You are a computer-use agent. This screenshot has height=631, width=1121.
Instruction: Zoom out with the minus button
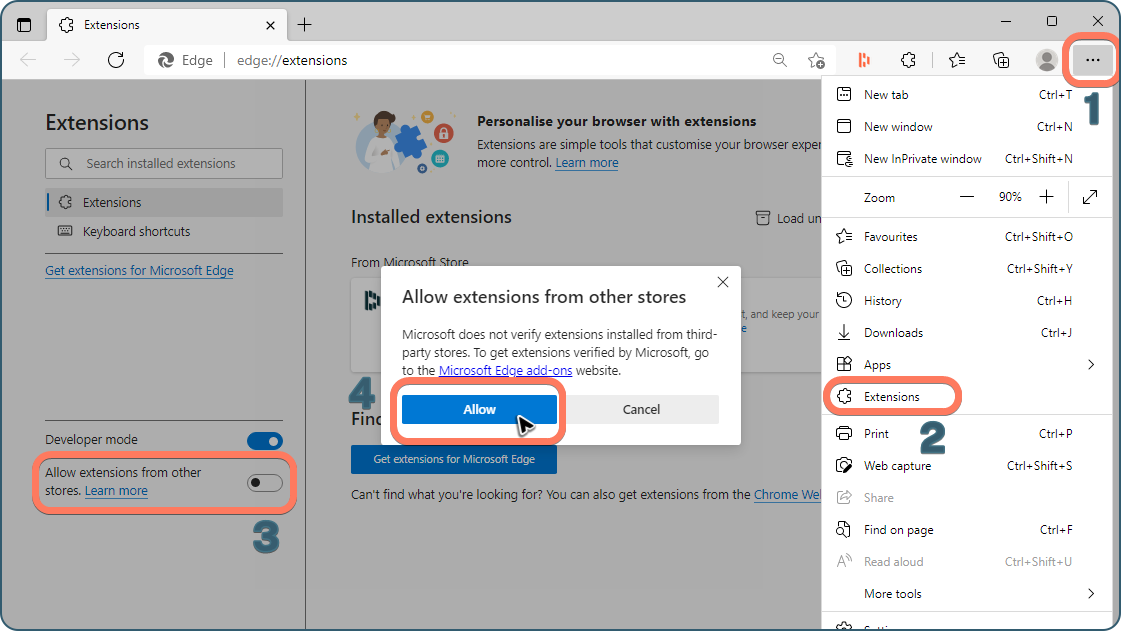pos(967,197)
